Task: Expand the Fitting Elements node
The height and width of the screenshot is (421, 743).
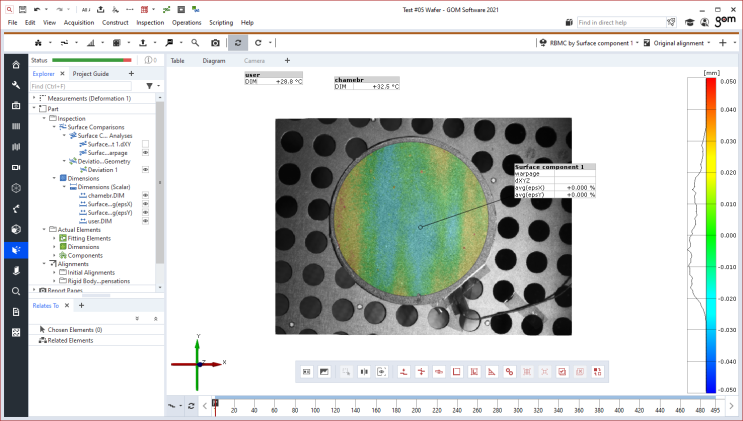Action: (x=54, y=238)
